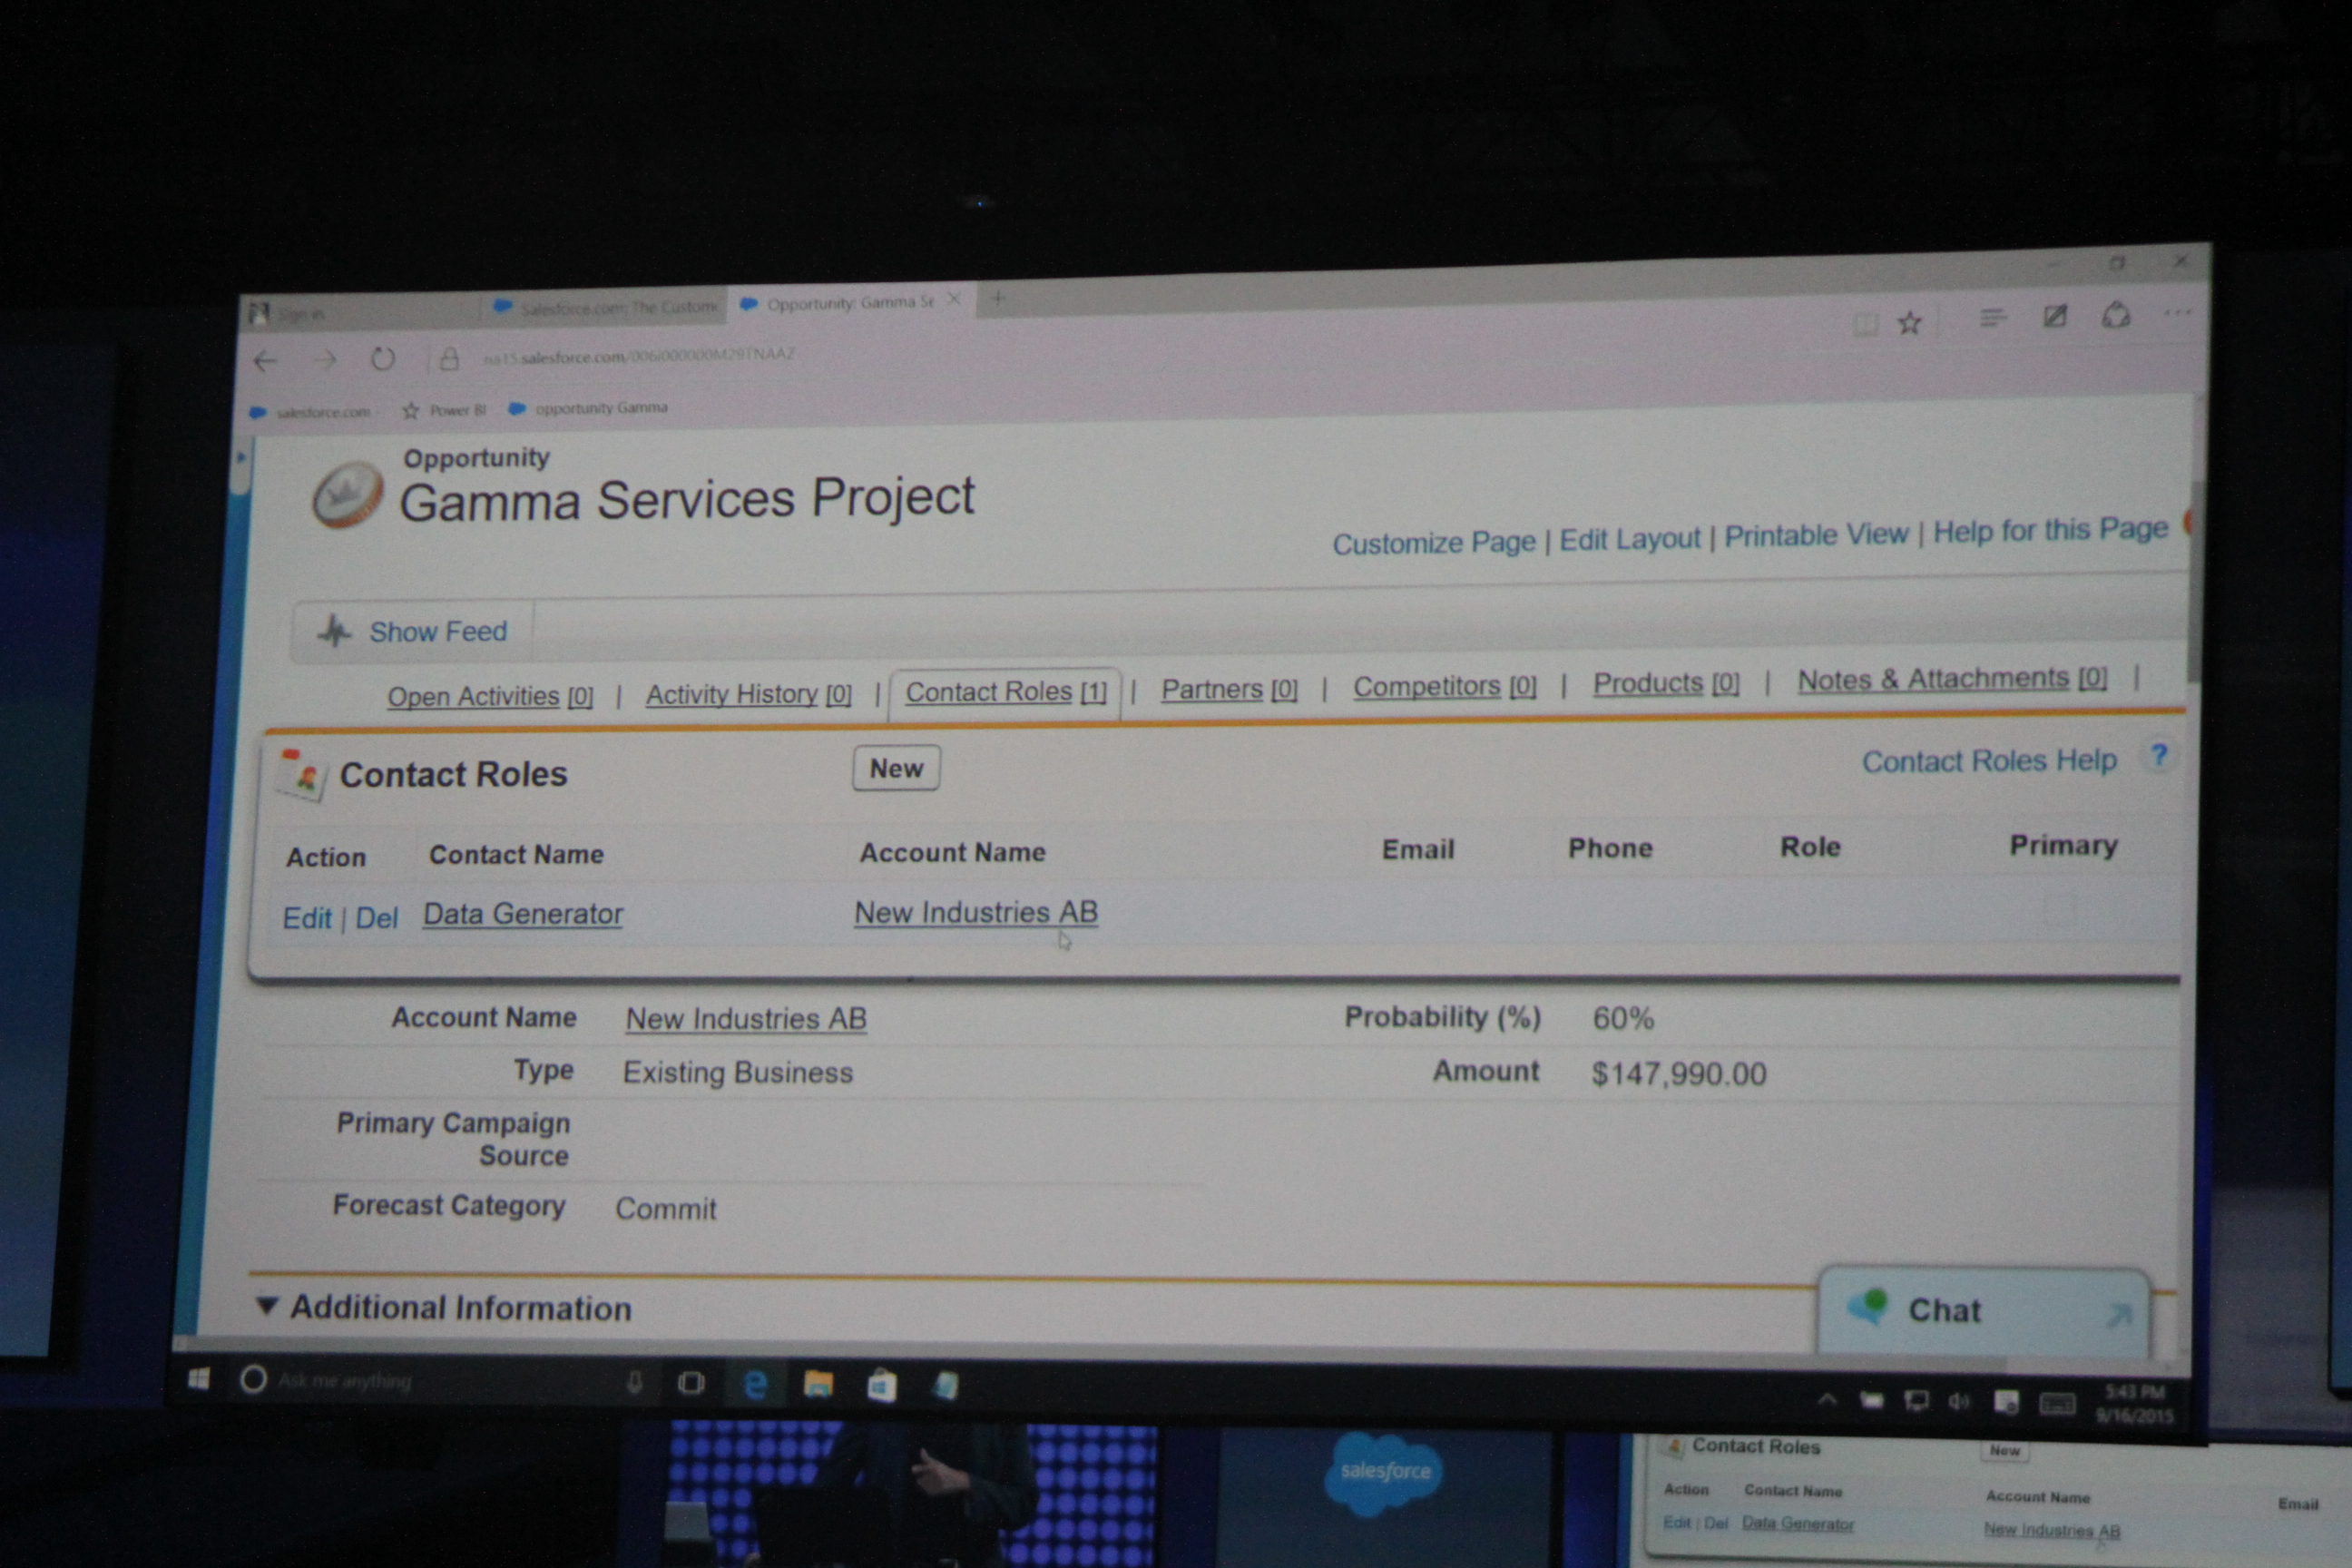Screen dimensions: 2352x1568
Task: Click the Cortana circle icon
Action: tap(253, 1380)
